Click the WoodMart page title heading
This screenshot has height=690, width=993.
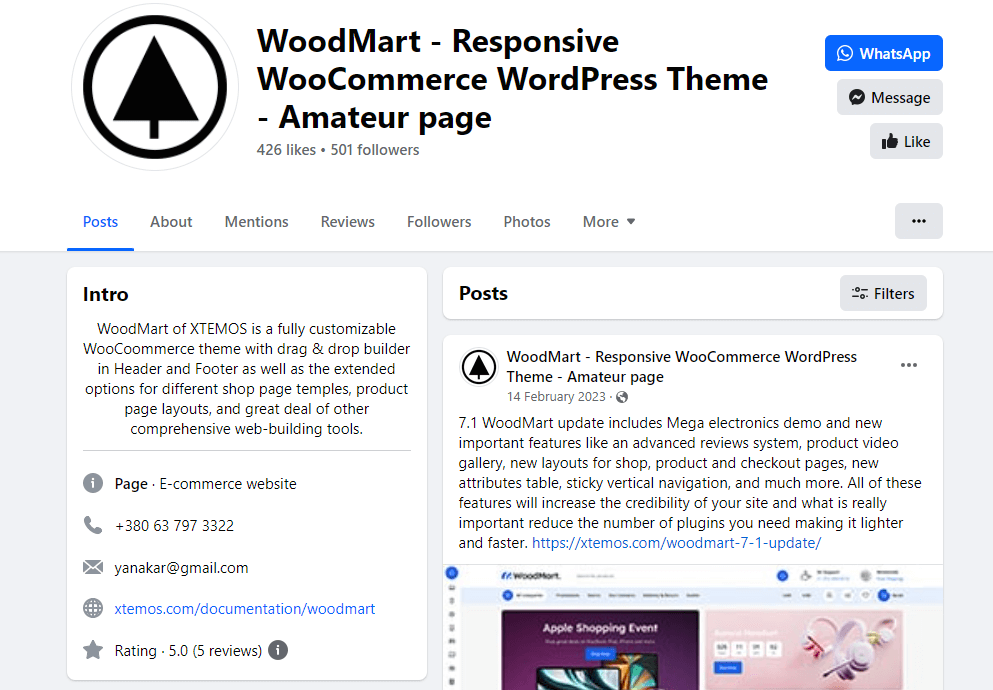pyautogui.click(x=512, y=79)
